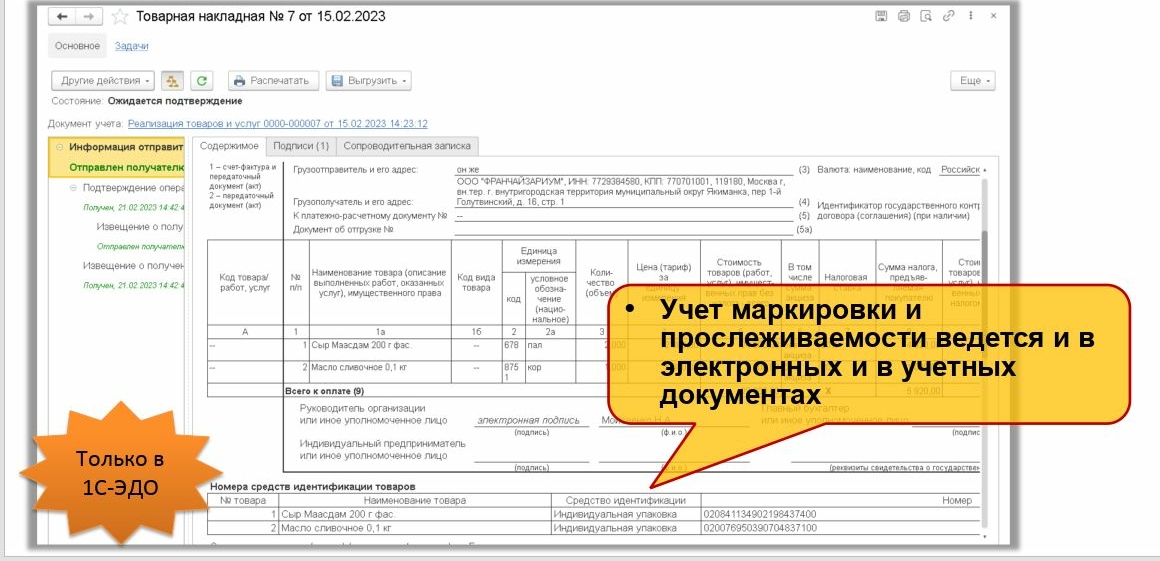Screen dimensions: 1160x561
Task: Click Индивидуальная упаковка for Сыр Маасдам row
Action: (x=615, y=514)
